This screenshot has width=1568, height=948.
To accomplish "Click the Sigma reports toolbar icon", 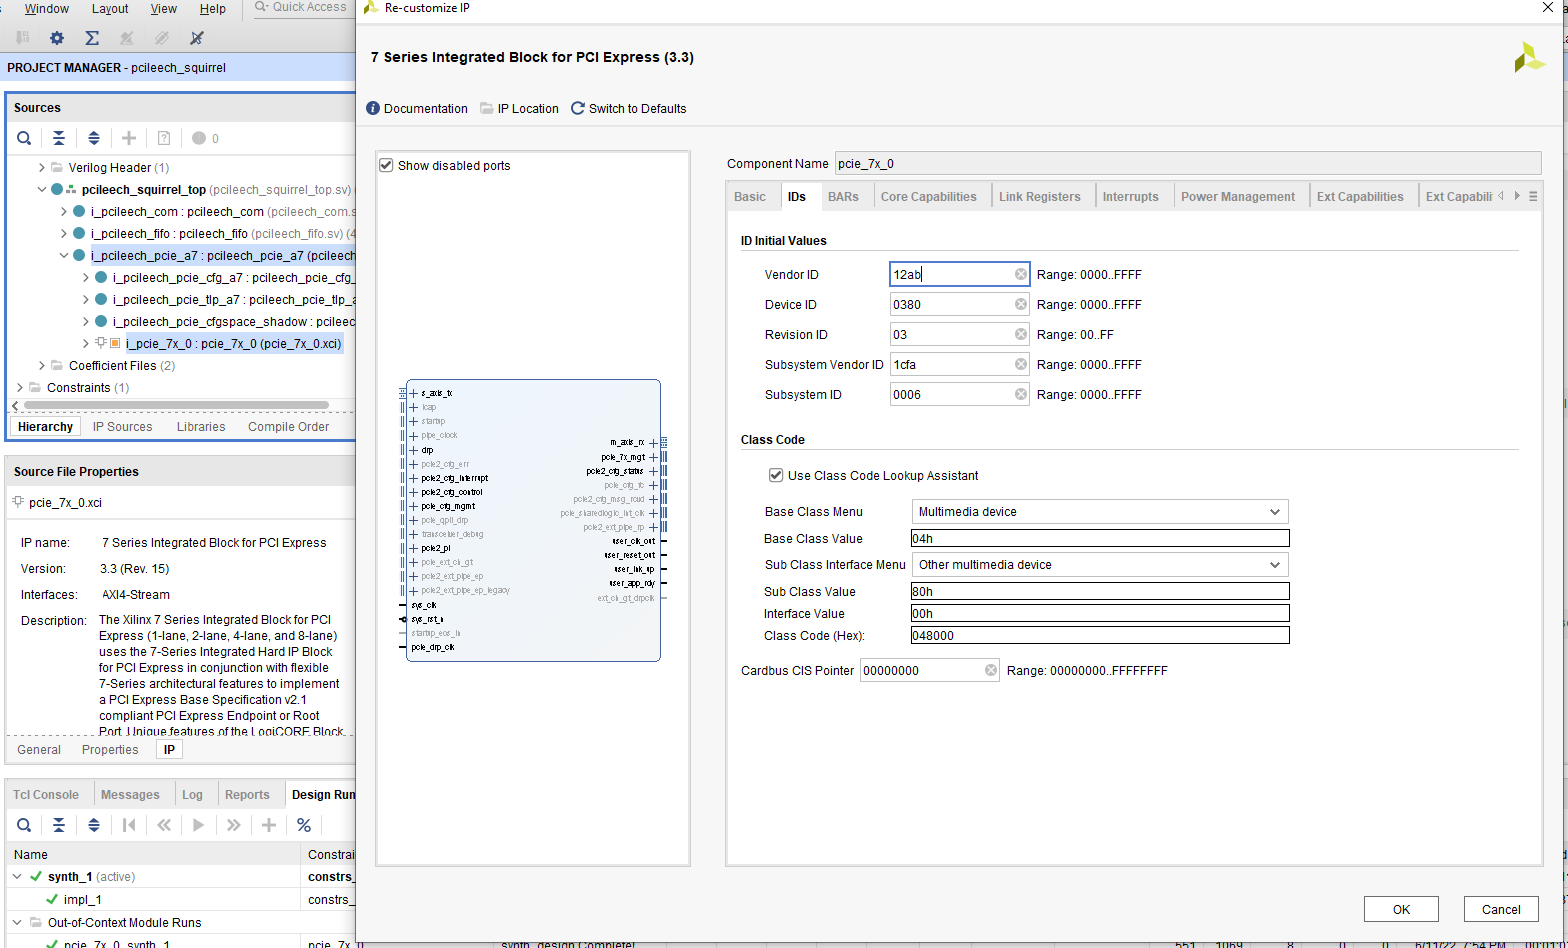I will pos(92,38).
